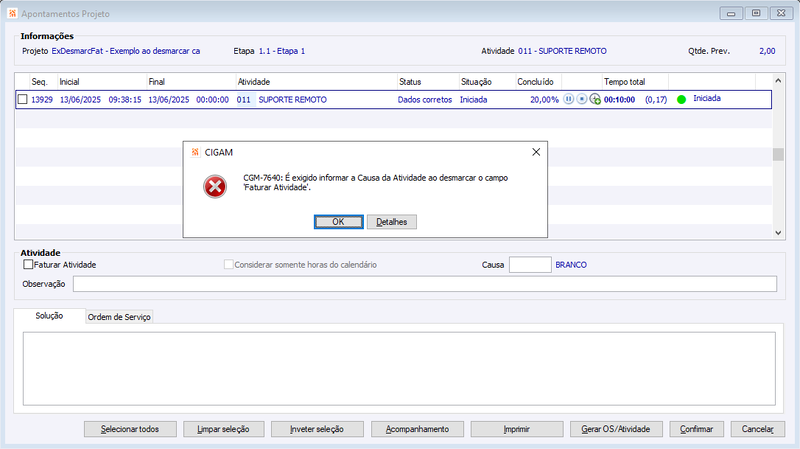
Task: Confirm with the Confirmar button
Action: 696,429
